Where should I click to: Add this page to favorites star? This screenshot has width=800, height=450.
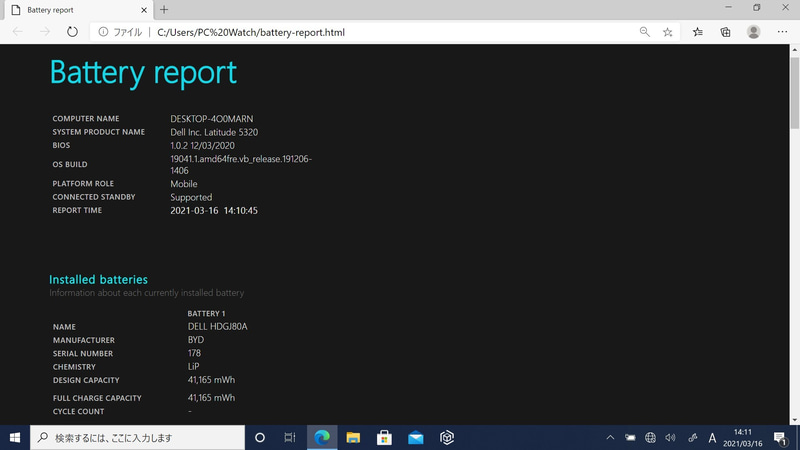click(x=667, y=32)
